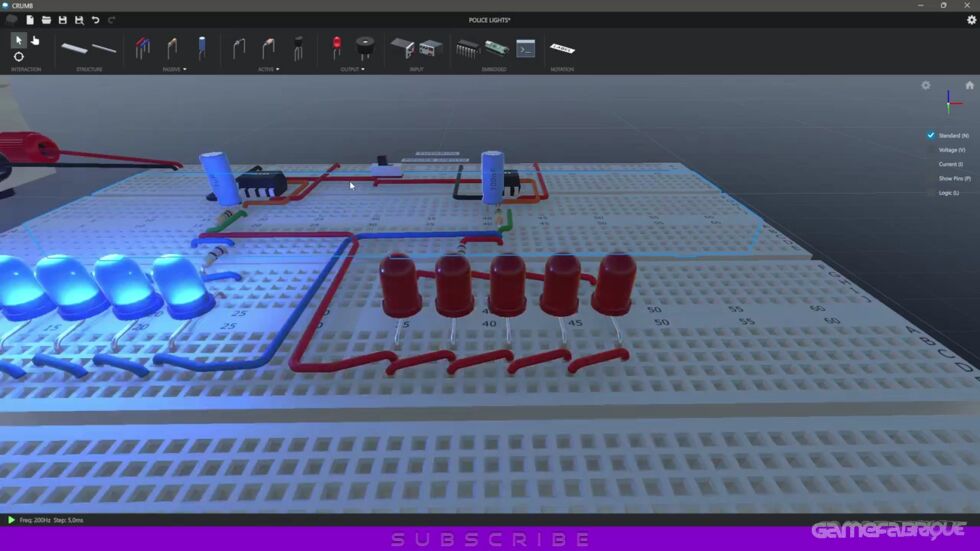Click the Freq 200Hz Step 5.0ms status text
The image size is (980, 551).
[x=51, y=520]
